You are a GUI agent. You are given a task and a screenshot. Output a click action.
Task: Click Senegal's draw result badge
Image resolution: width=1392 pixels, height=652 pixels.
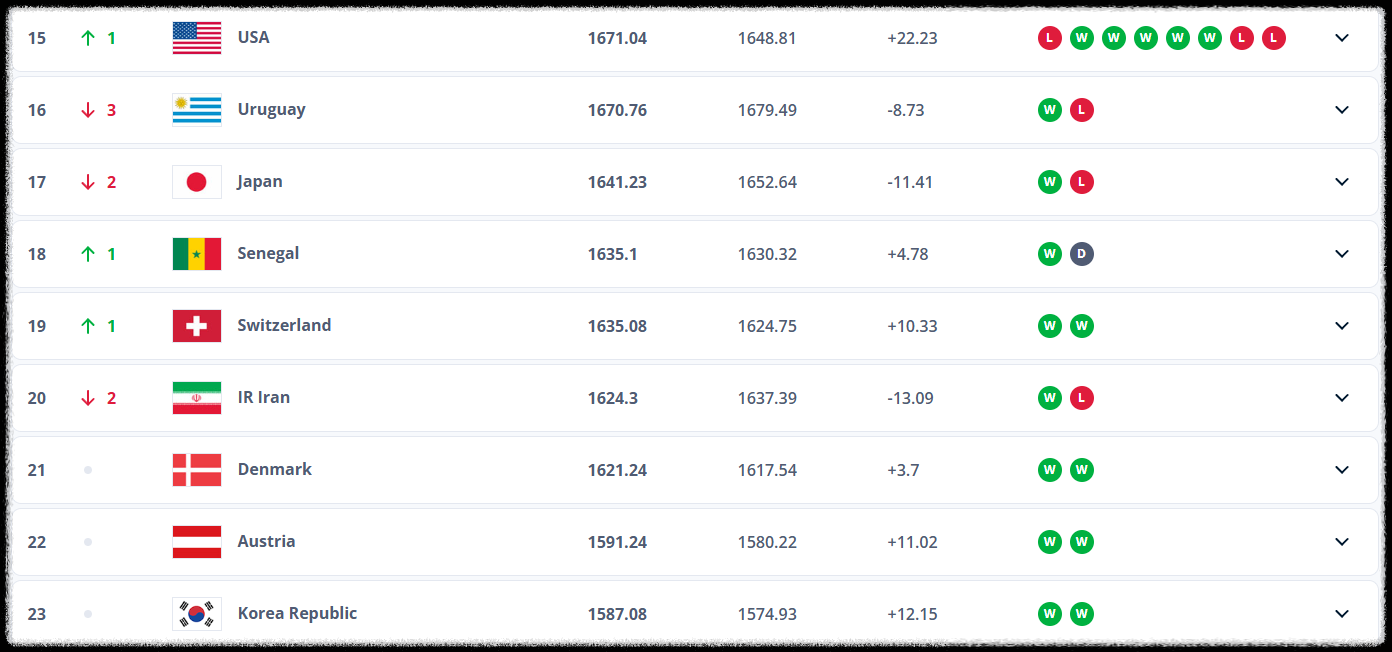(1082, 254)
